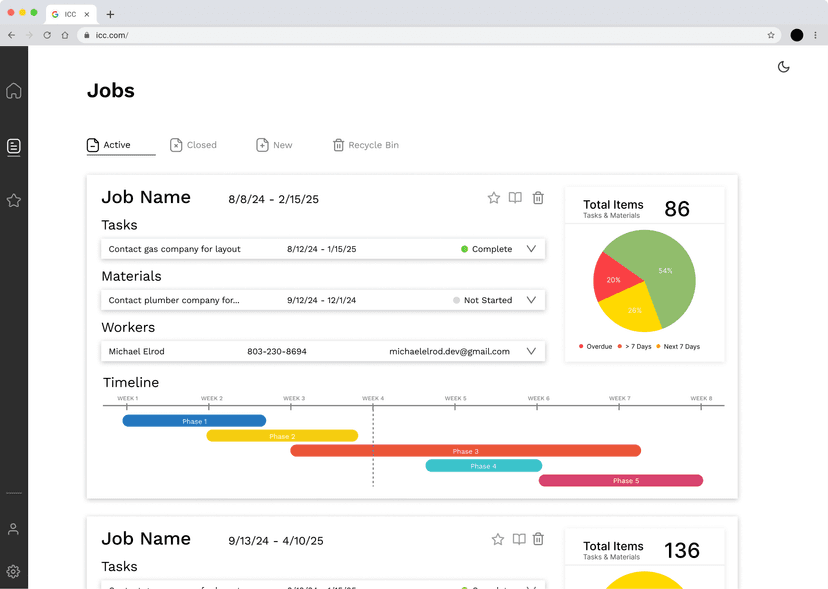828x589 pixels.
Task: Open a new browser tab
Action: pyautogui.click(x=110, y=14)
